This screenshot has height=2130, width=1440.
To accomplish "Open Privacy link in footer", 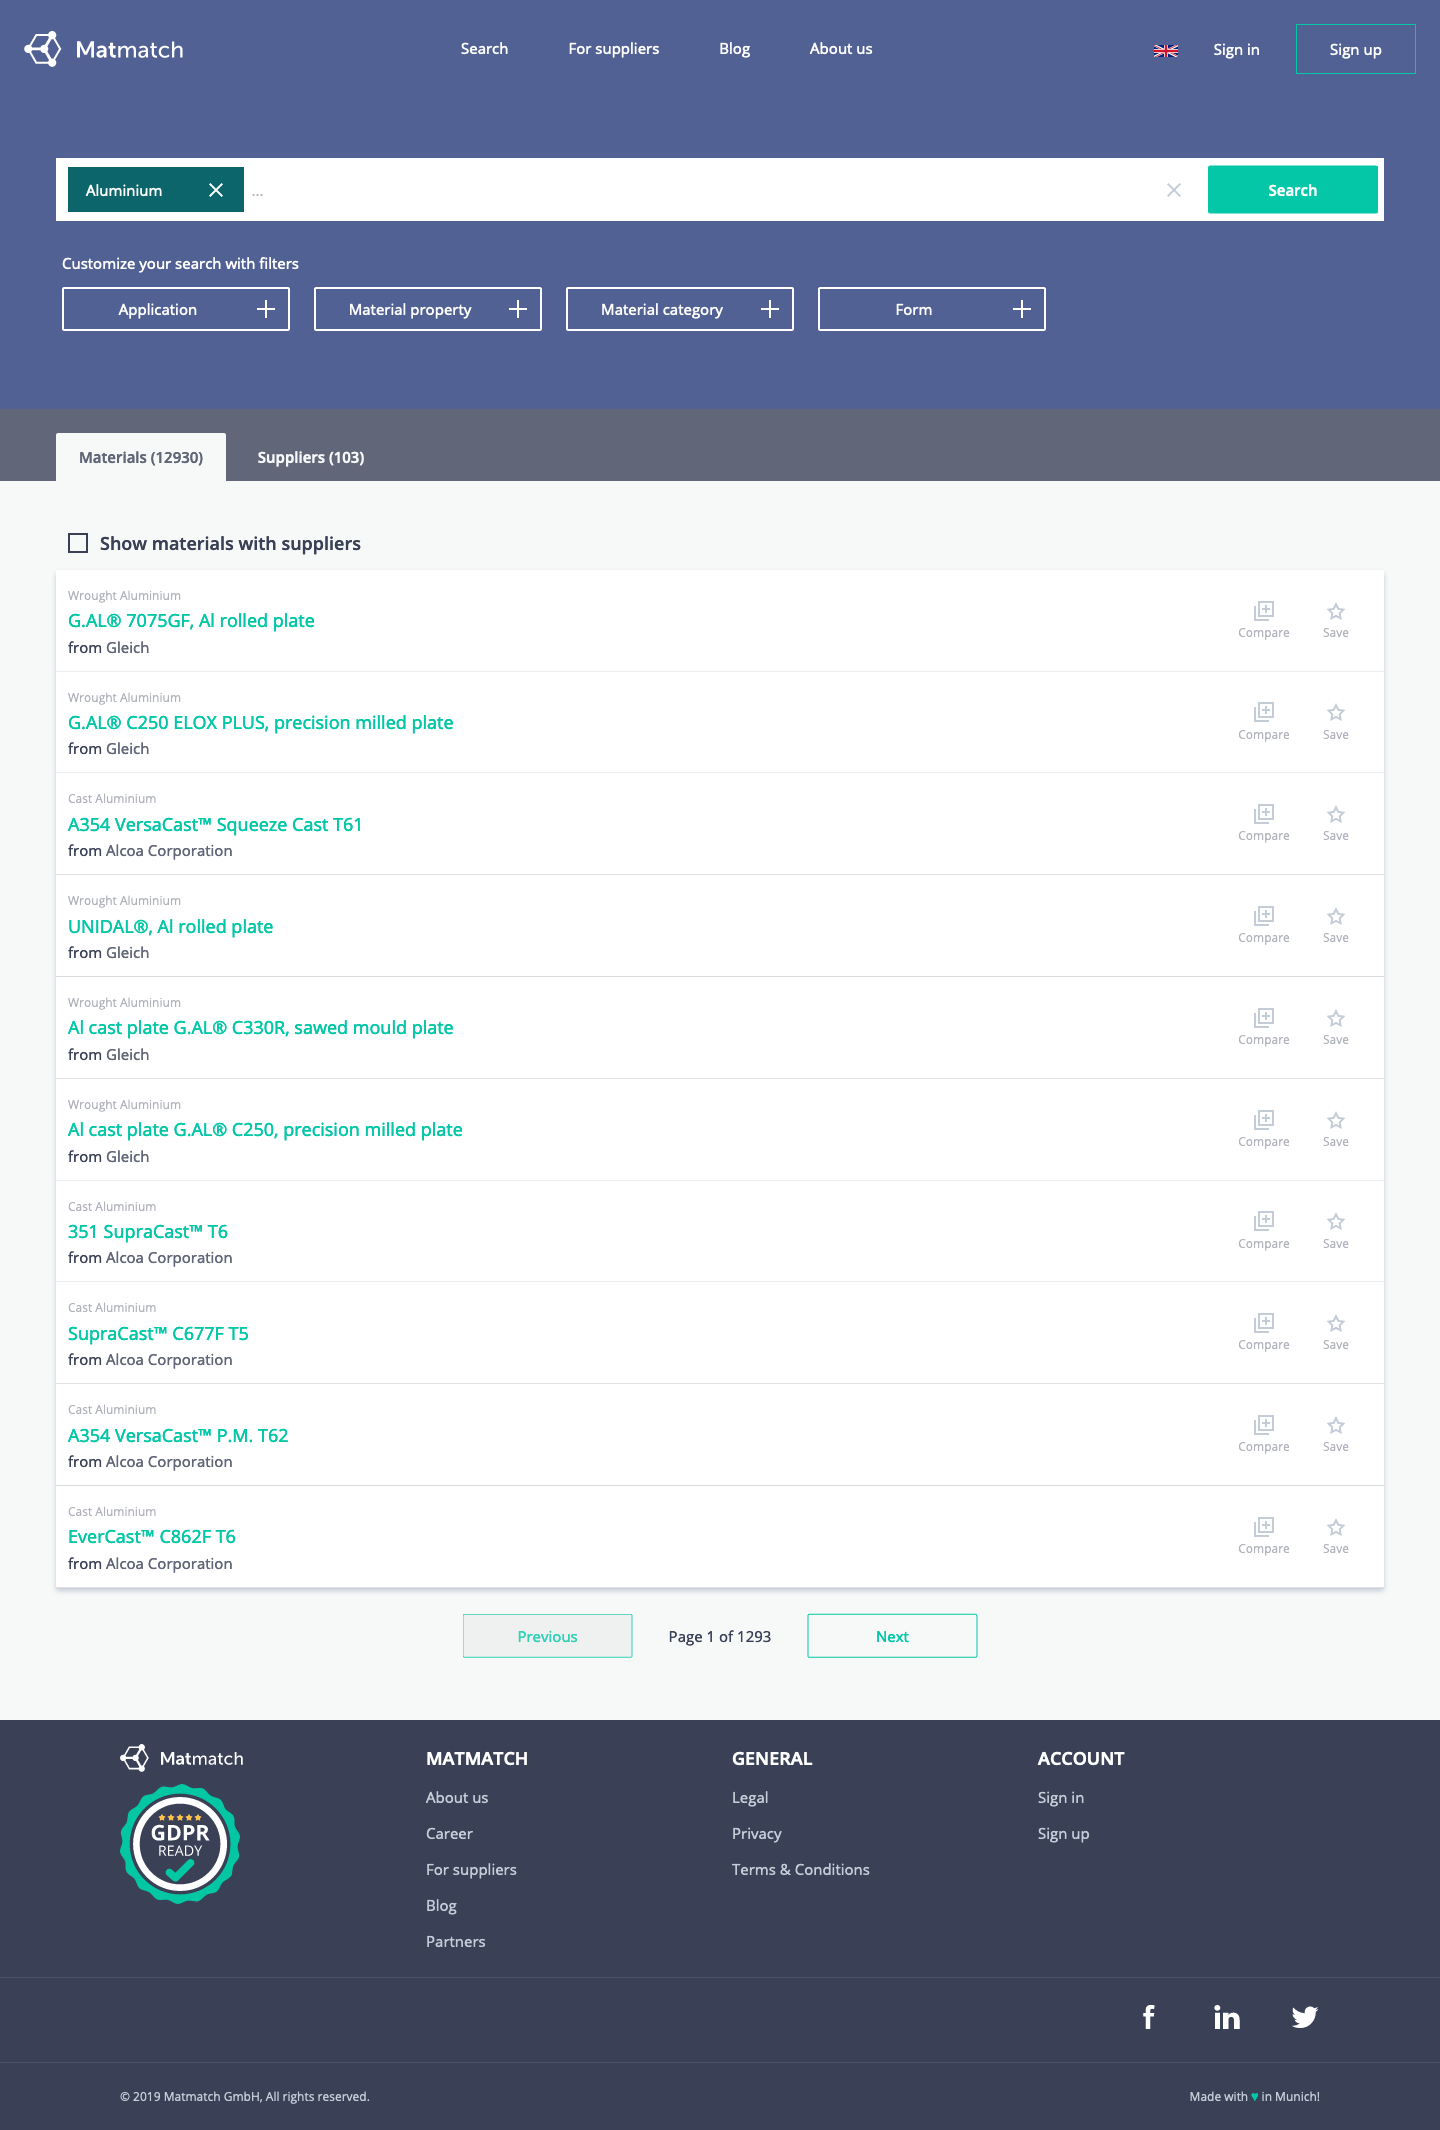I will pos(757,1834).
